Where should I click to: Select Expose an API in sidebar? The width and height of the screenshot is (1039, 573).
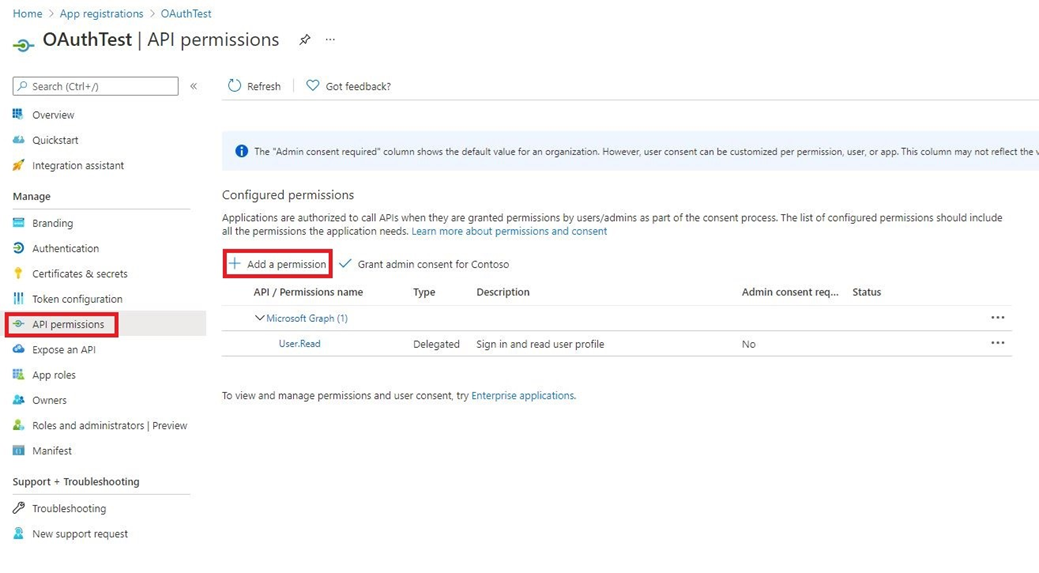click(x=64, y=350)
